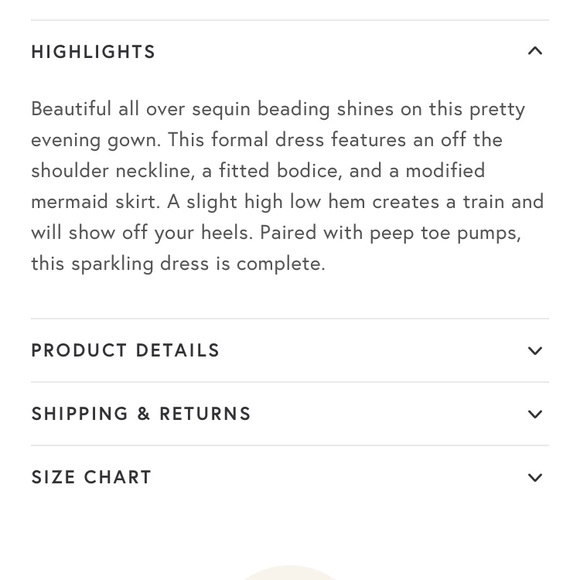Expand the PRODUCT DETAILS heading

pyautogui.click(x=125, y=350)
